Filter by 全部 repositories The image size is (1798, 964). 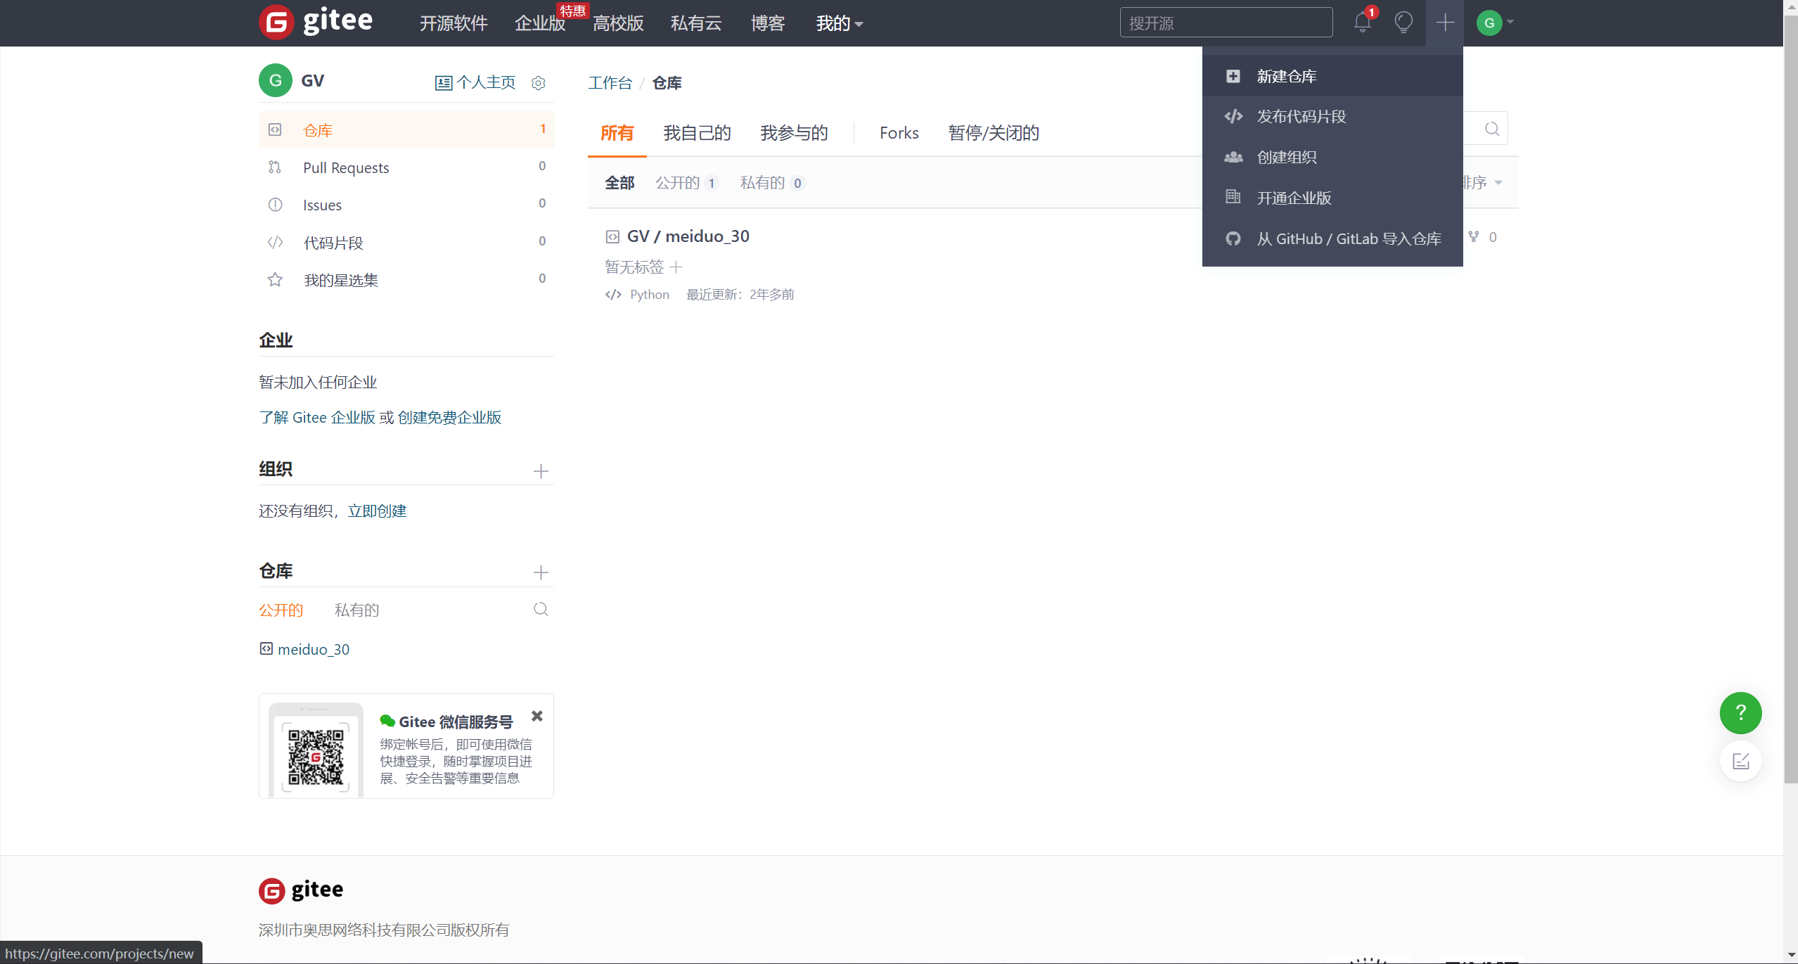619,182
